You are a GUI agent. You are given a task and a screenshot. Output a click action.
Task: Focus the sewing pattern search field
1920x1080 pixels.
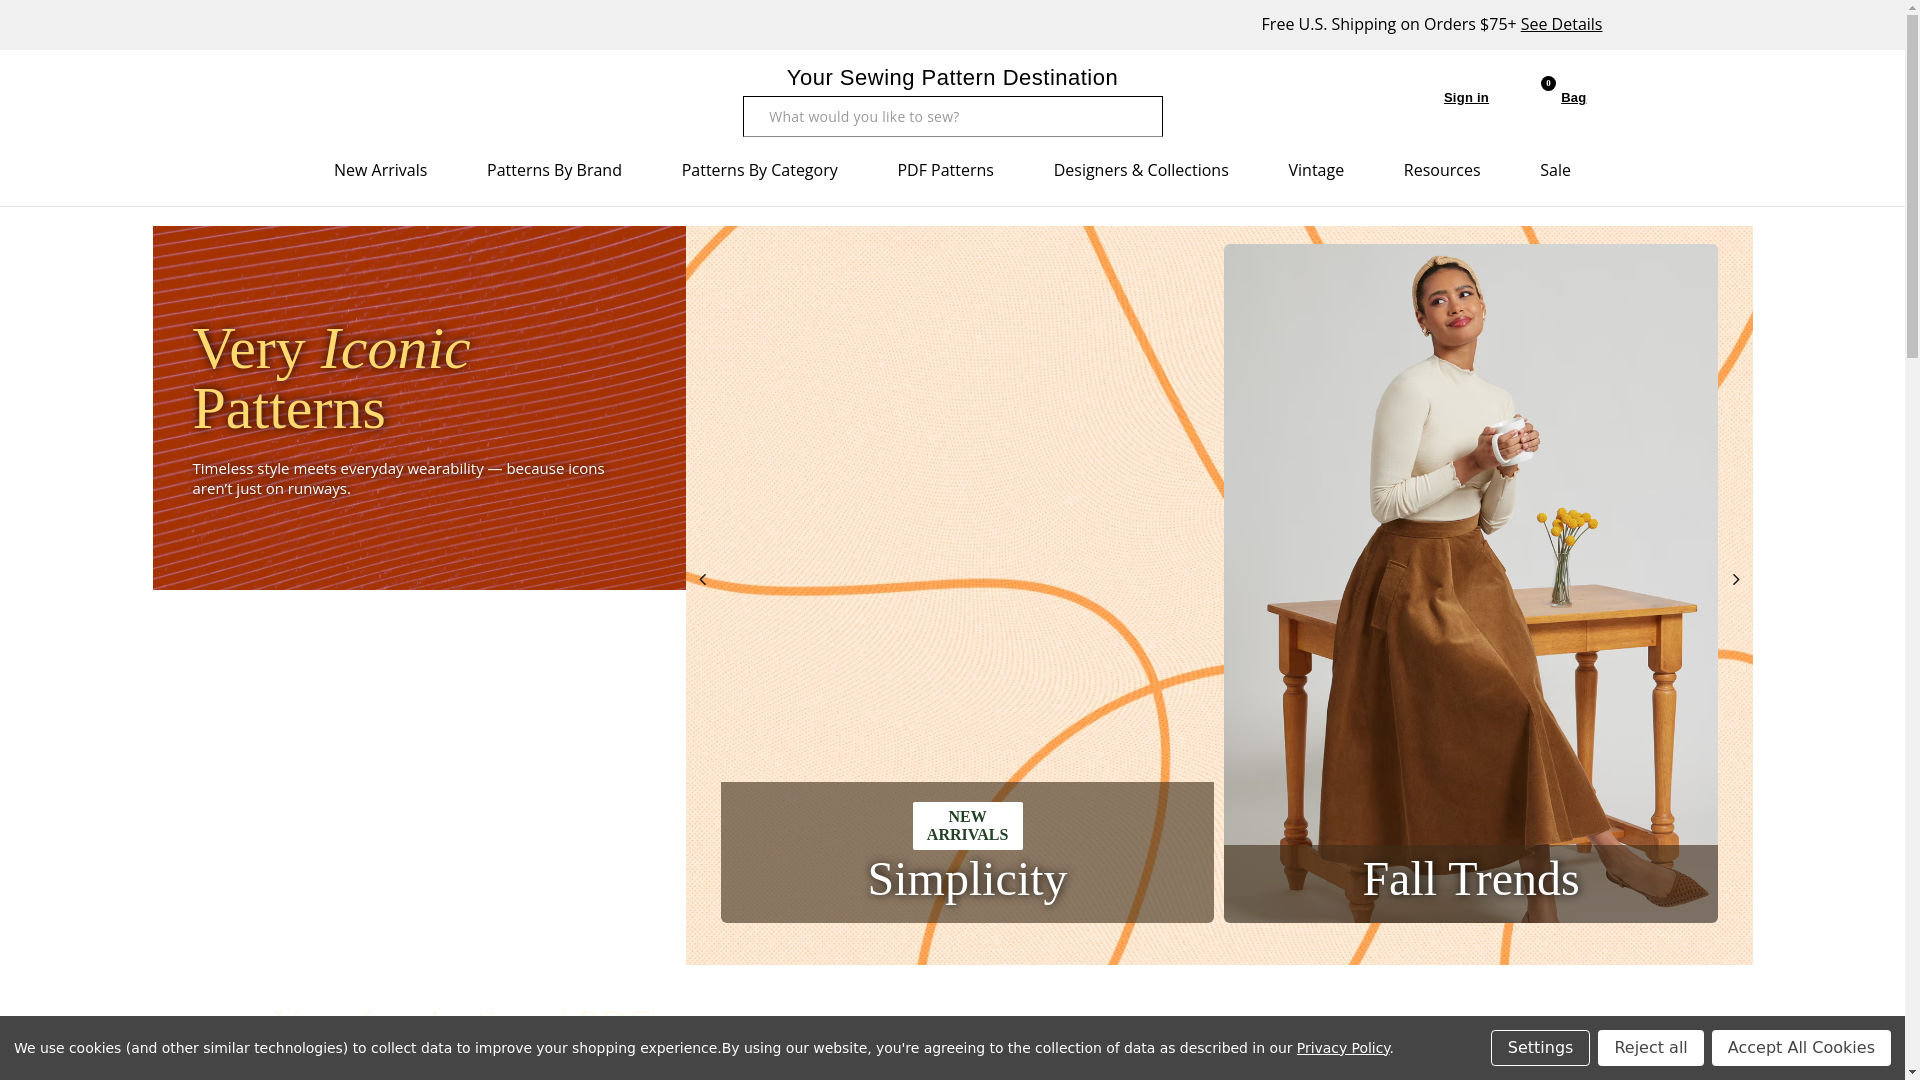951,117
